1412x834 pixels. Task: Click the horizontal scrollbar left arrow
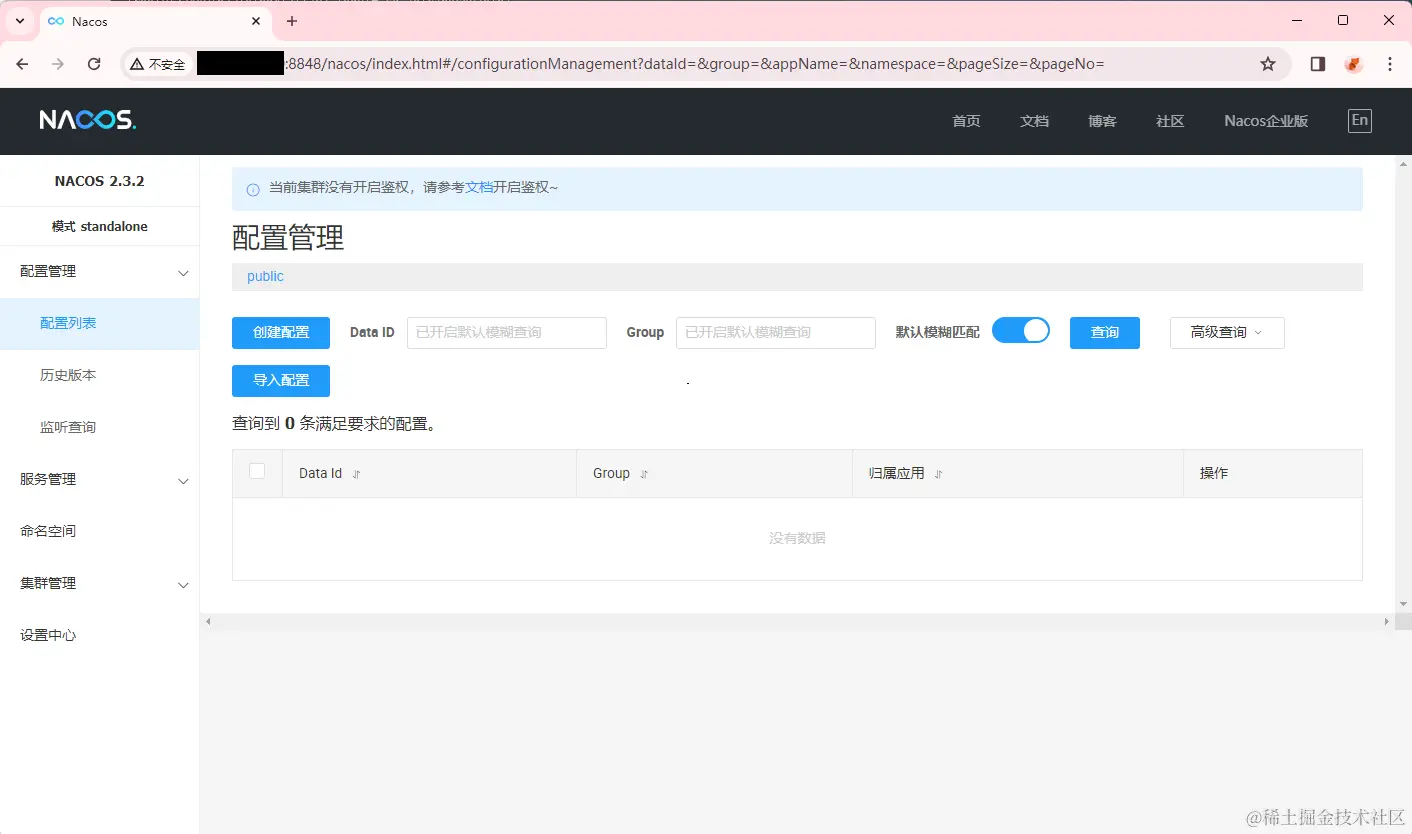coord(208,622)
